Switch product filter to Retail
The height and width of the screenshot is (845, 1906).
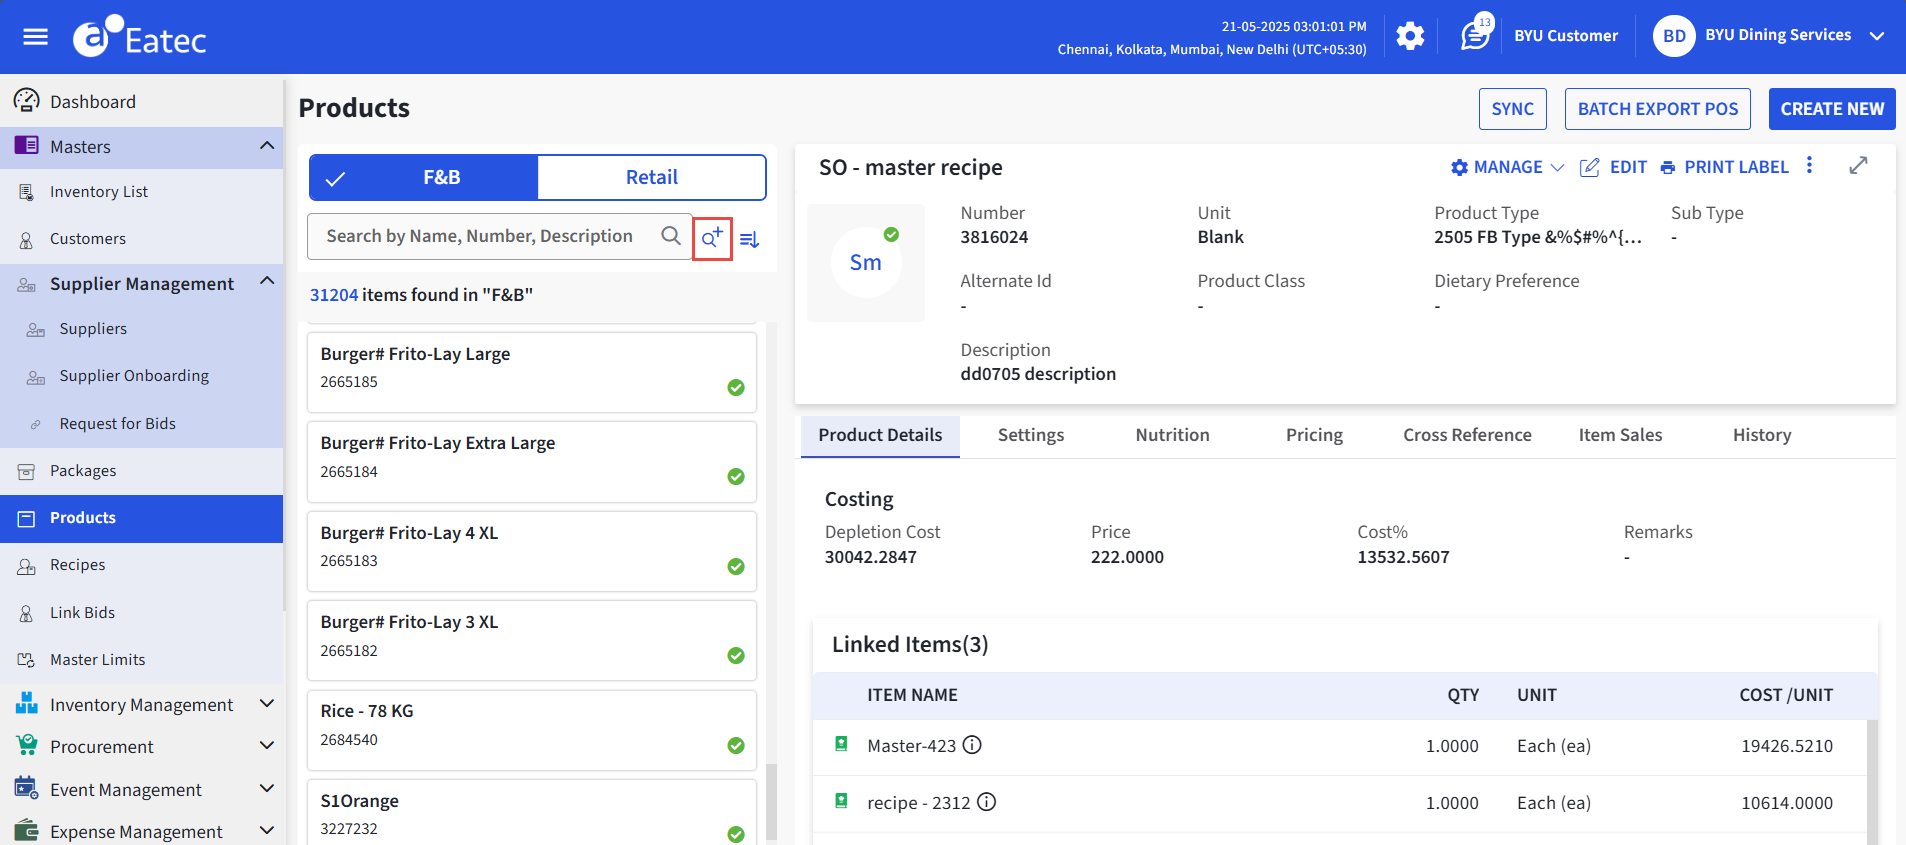[x=651, y=177]
